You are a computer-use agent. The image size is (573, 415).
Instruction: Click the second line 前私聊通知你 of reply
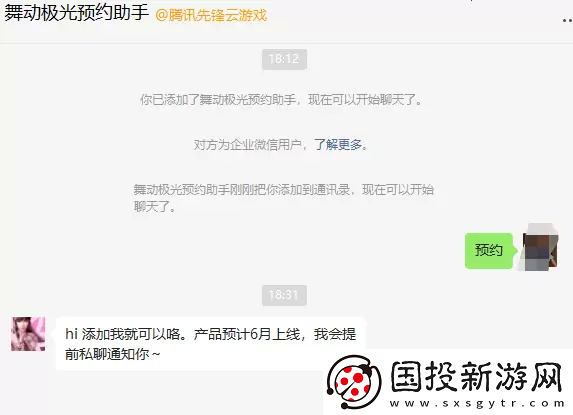(x=113, y=354)
